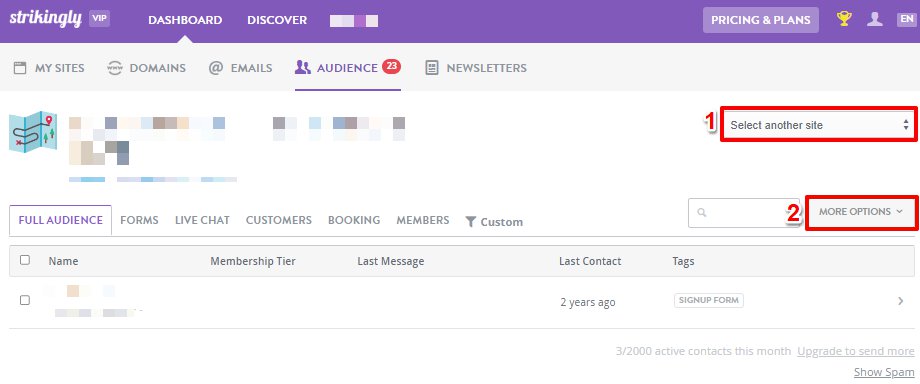This screenshot has width=920, height=384.
Task: Show Members contacts
Action: 422,220
